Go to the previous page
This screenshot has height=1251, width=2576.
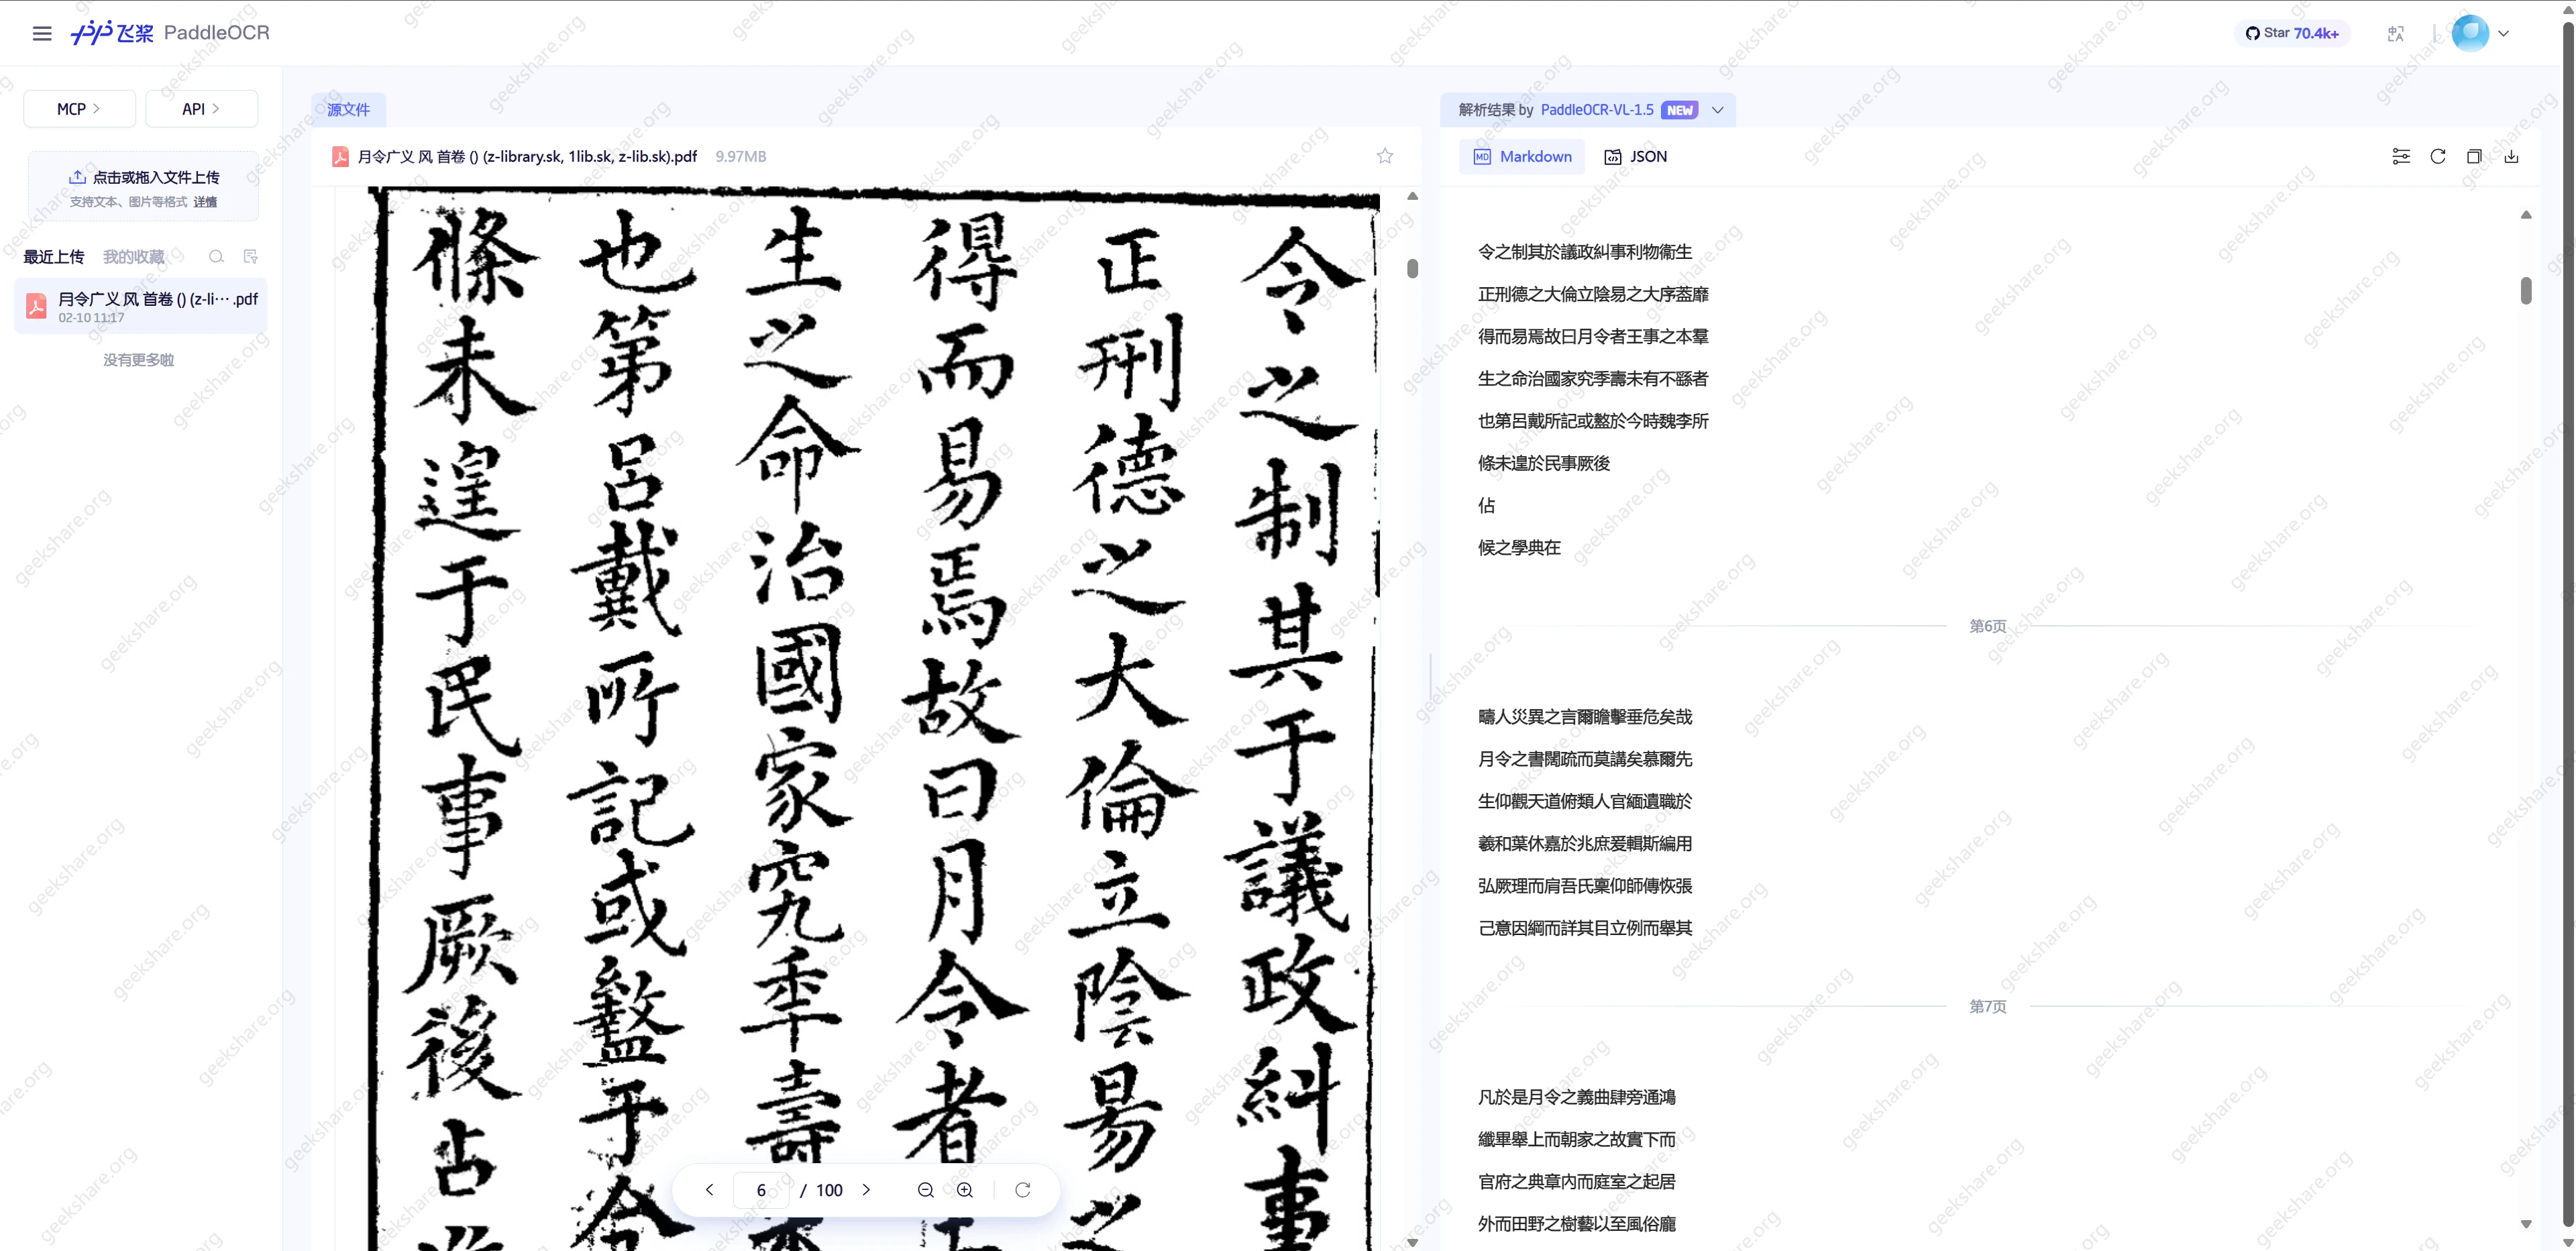click(709, 1190)
